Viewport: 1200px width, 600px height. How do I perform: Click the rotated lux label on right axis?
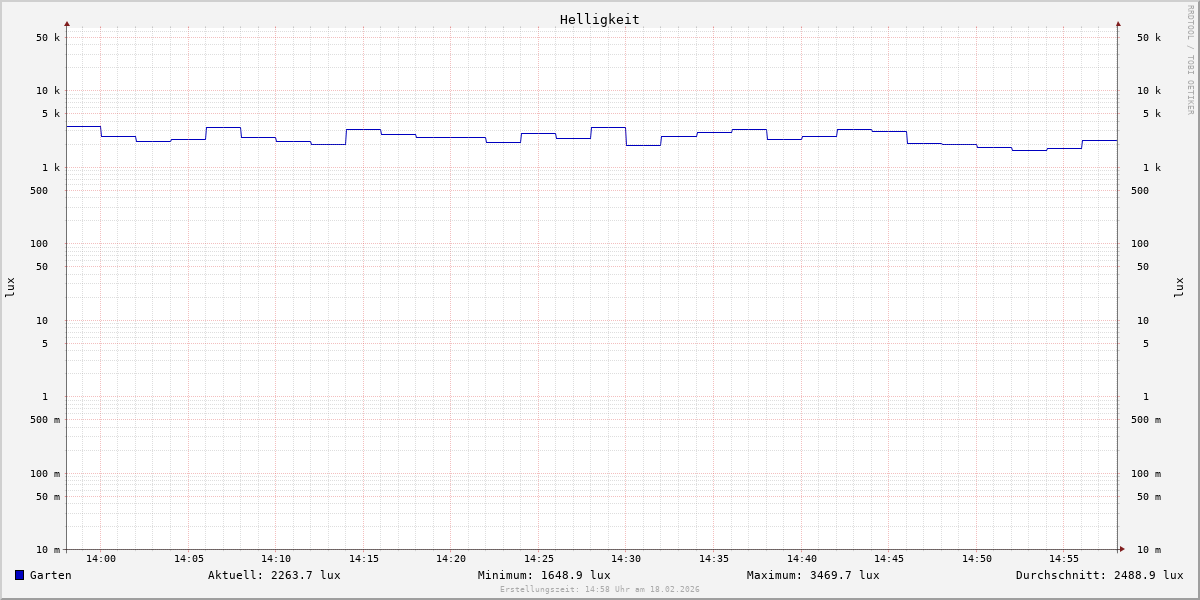click(x=1179, y=287)
